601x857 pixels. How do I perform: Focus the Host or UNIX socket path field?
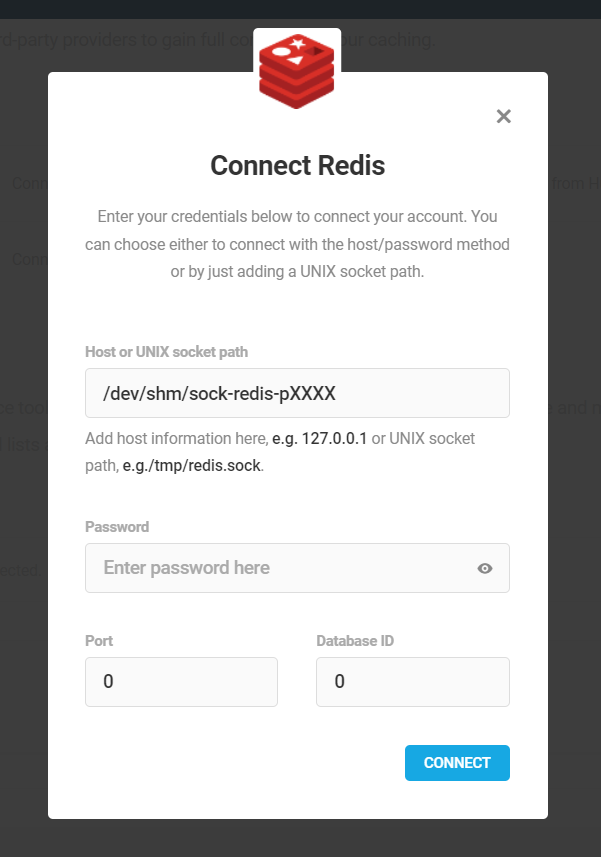pyautogui.click(x=297, y=393)
